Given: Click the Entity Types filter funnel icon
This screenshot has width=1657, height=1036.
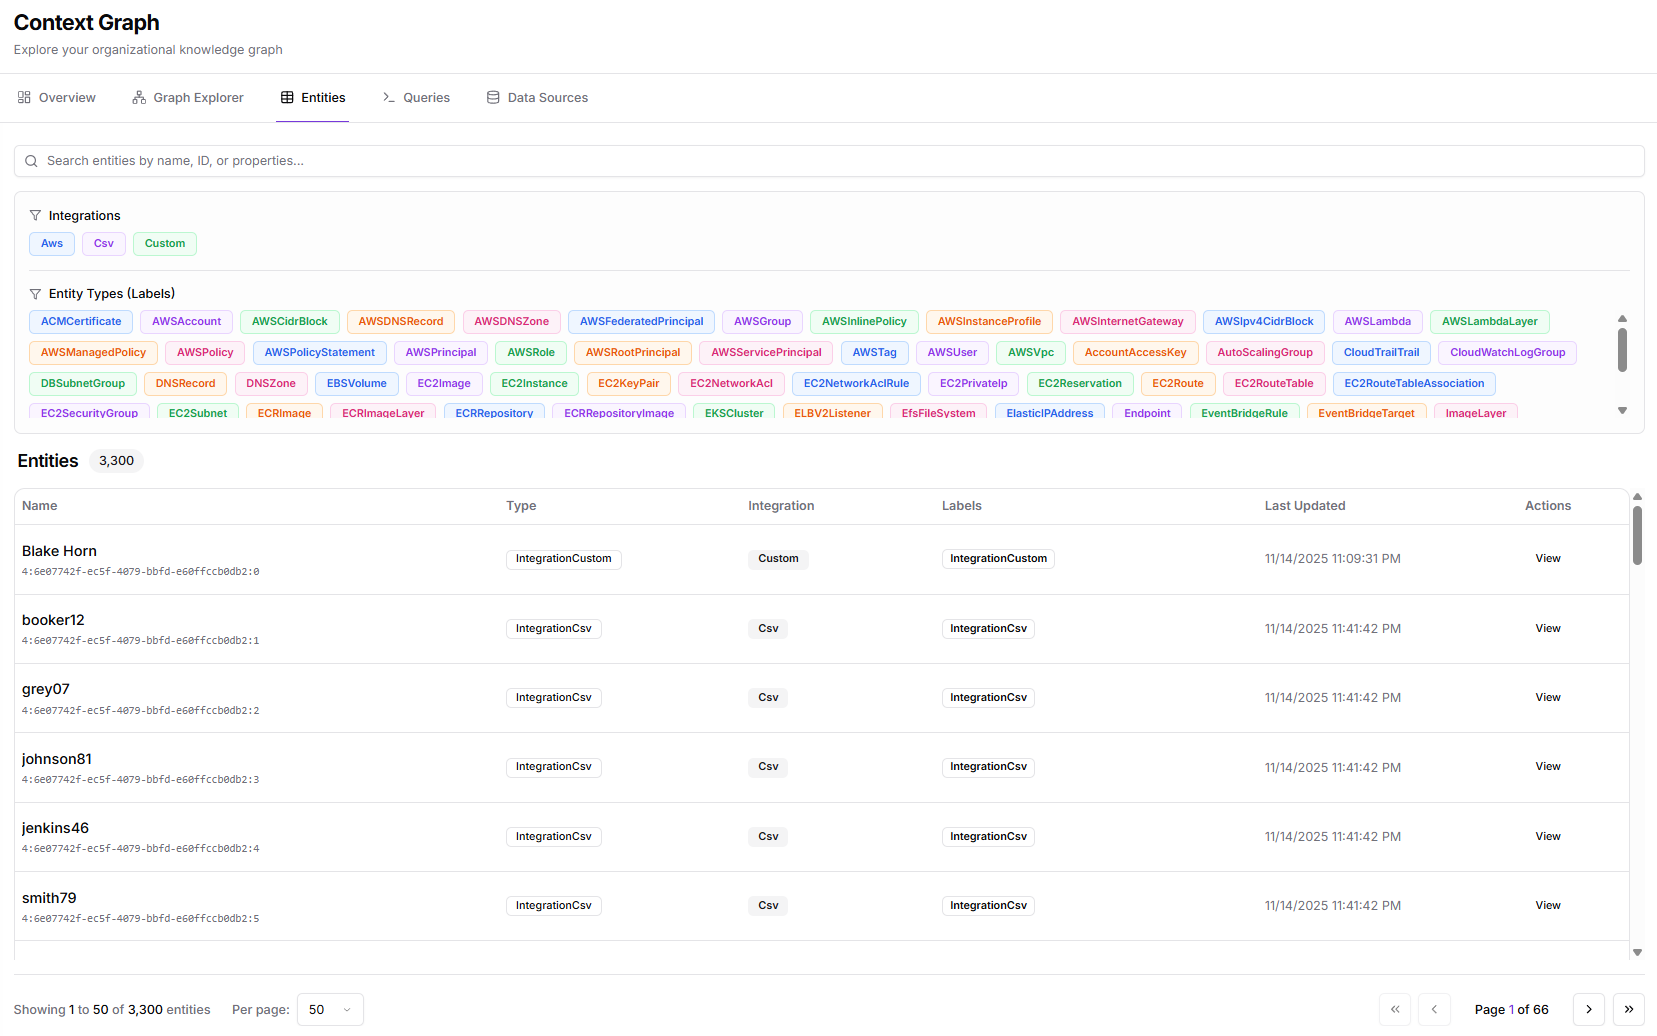Looking at the screenshot, I should pyautogui.click(x=35, y=293).
